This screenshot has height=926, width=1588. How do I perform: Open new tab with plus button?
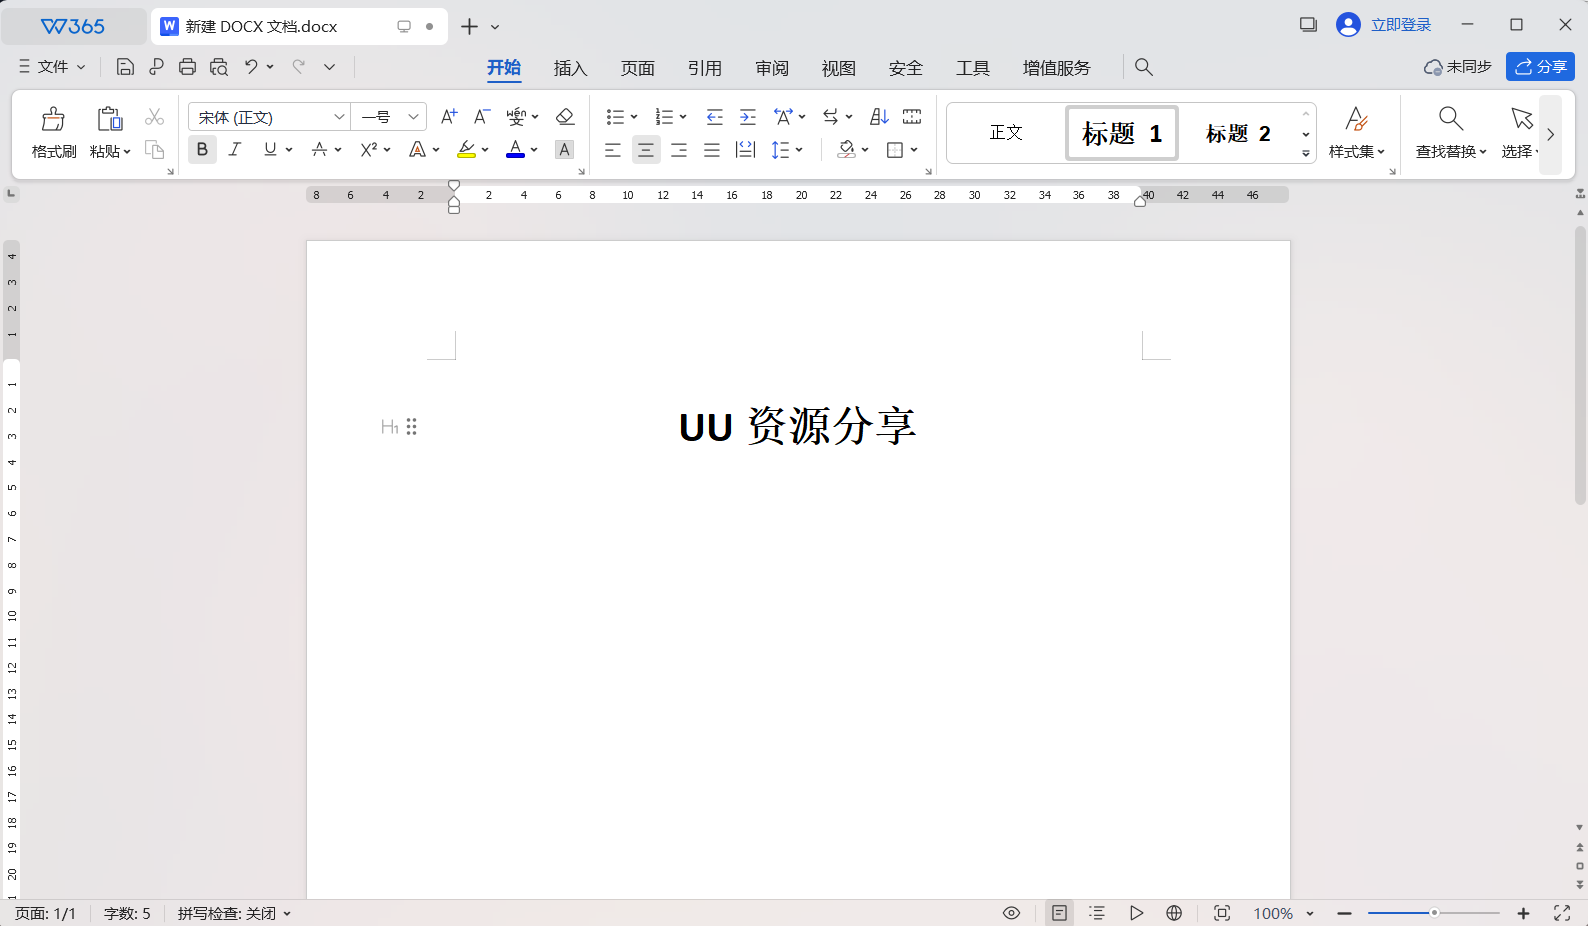tap(469, 27)
